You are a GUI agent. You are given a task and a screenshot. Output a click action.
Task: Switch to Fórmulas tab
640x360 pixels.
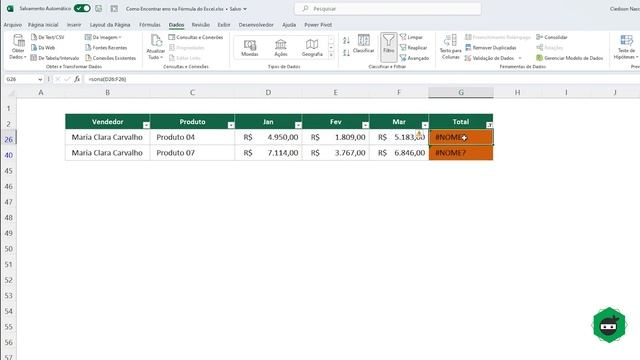click(x=150, y=25)
